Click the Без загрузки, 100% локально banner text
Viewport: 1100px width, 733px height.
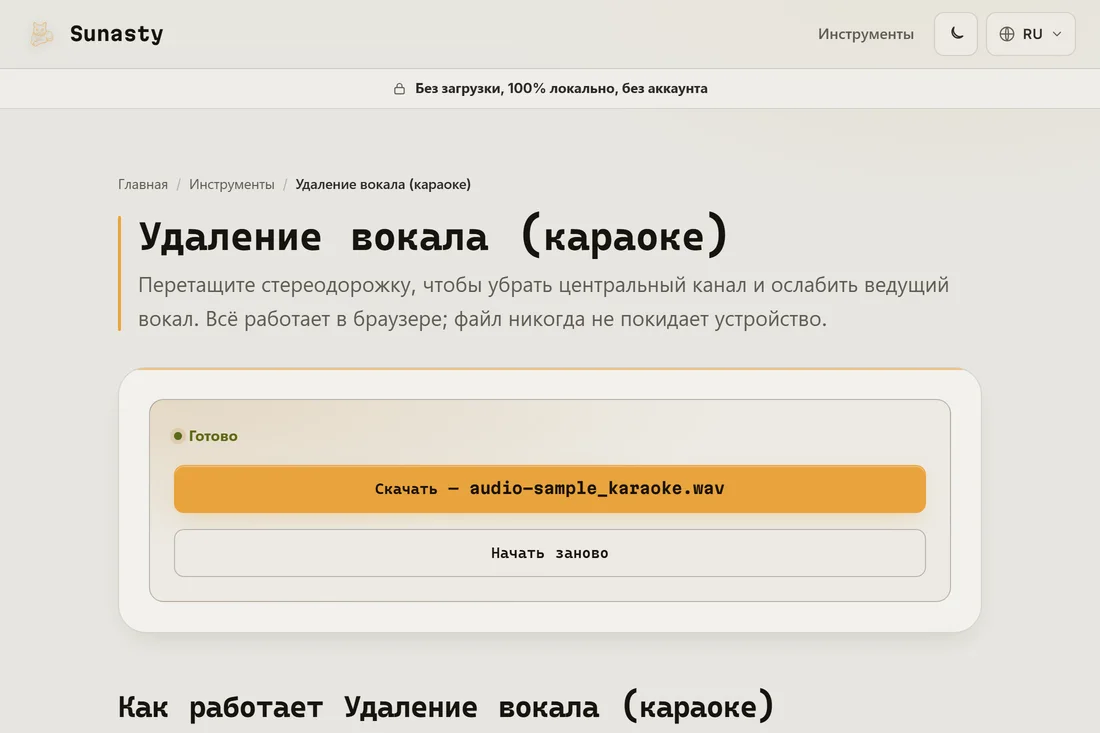point(561,88)
